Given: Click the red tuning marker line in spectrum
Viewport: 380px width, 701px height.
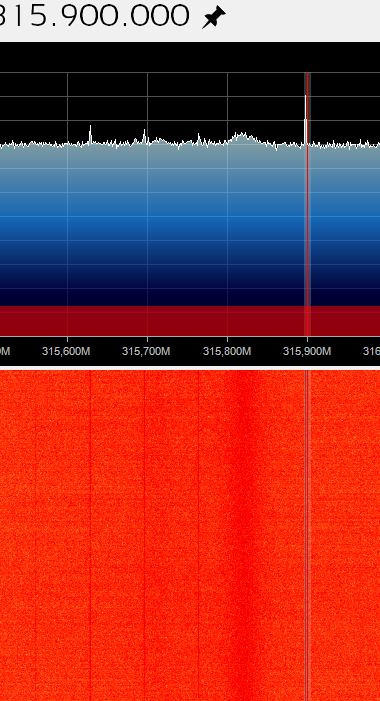Looking at the screenshot, I should click(x=308, y=204).
